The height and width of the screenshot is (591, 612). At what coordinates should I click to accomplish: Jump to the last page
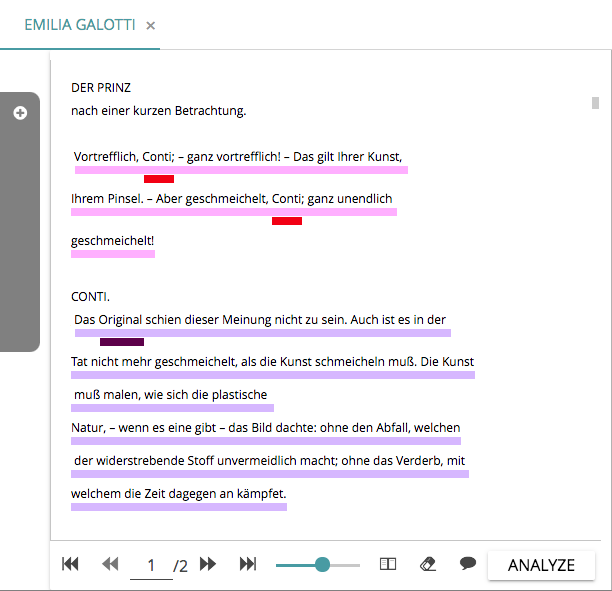click(248, 564)
